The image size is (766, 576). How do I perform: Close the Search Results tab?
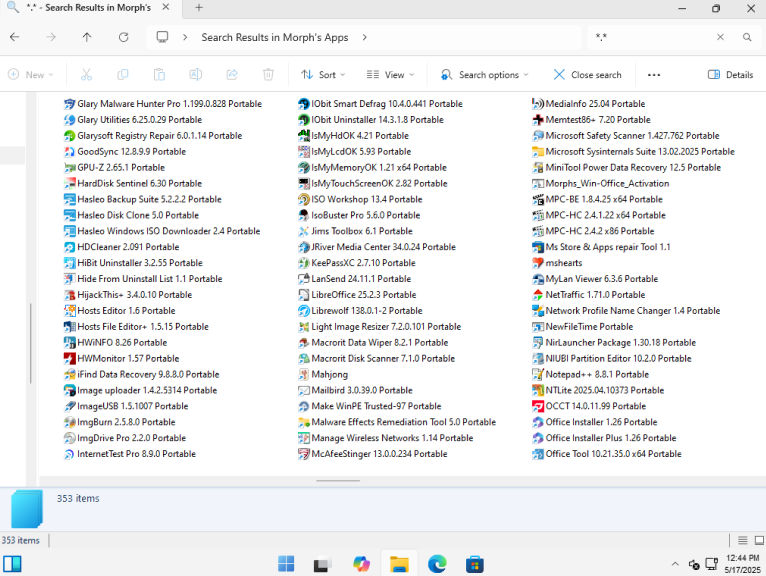click(x=166, y=7)
